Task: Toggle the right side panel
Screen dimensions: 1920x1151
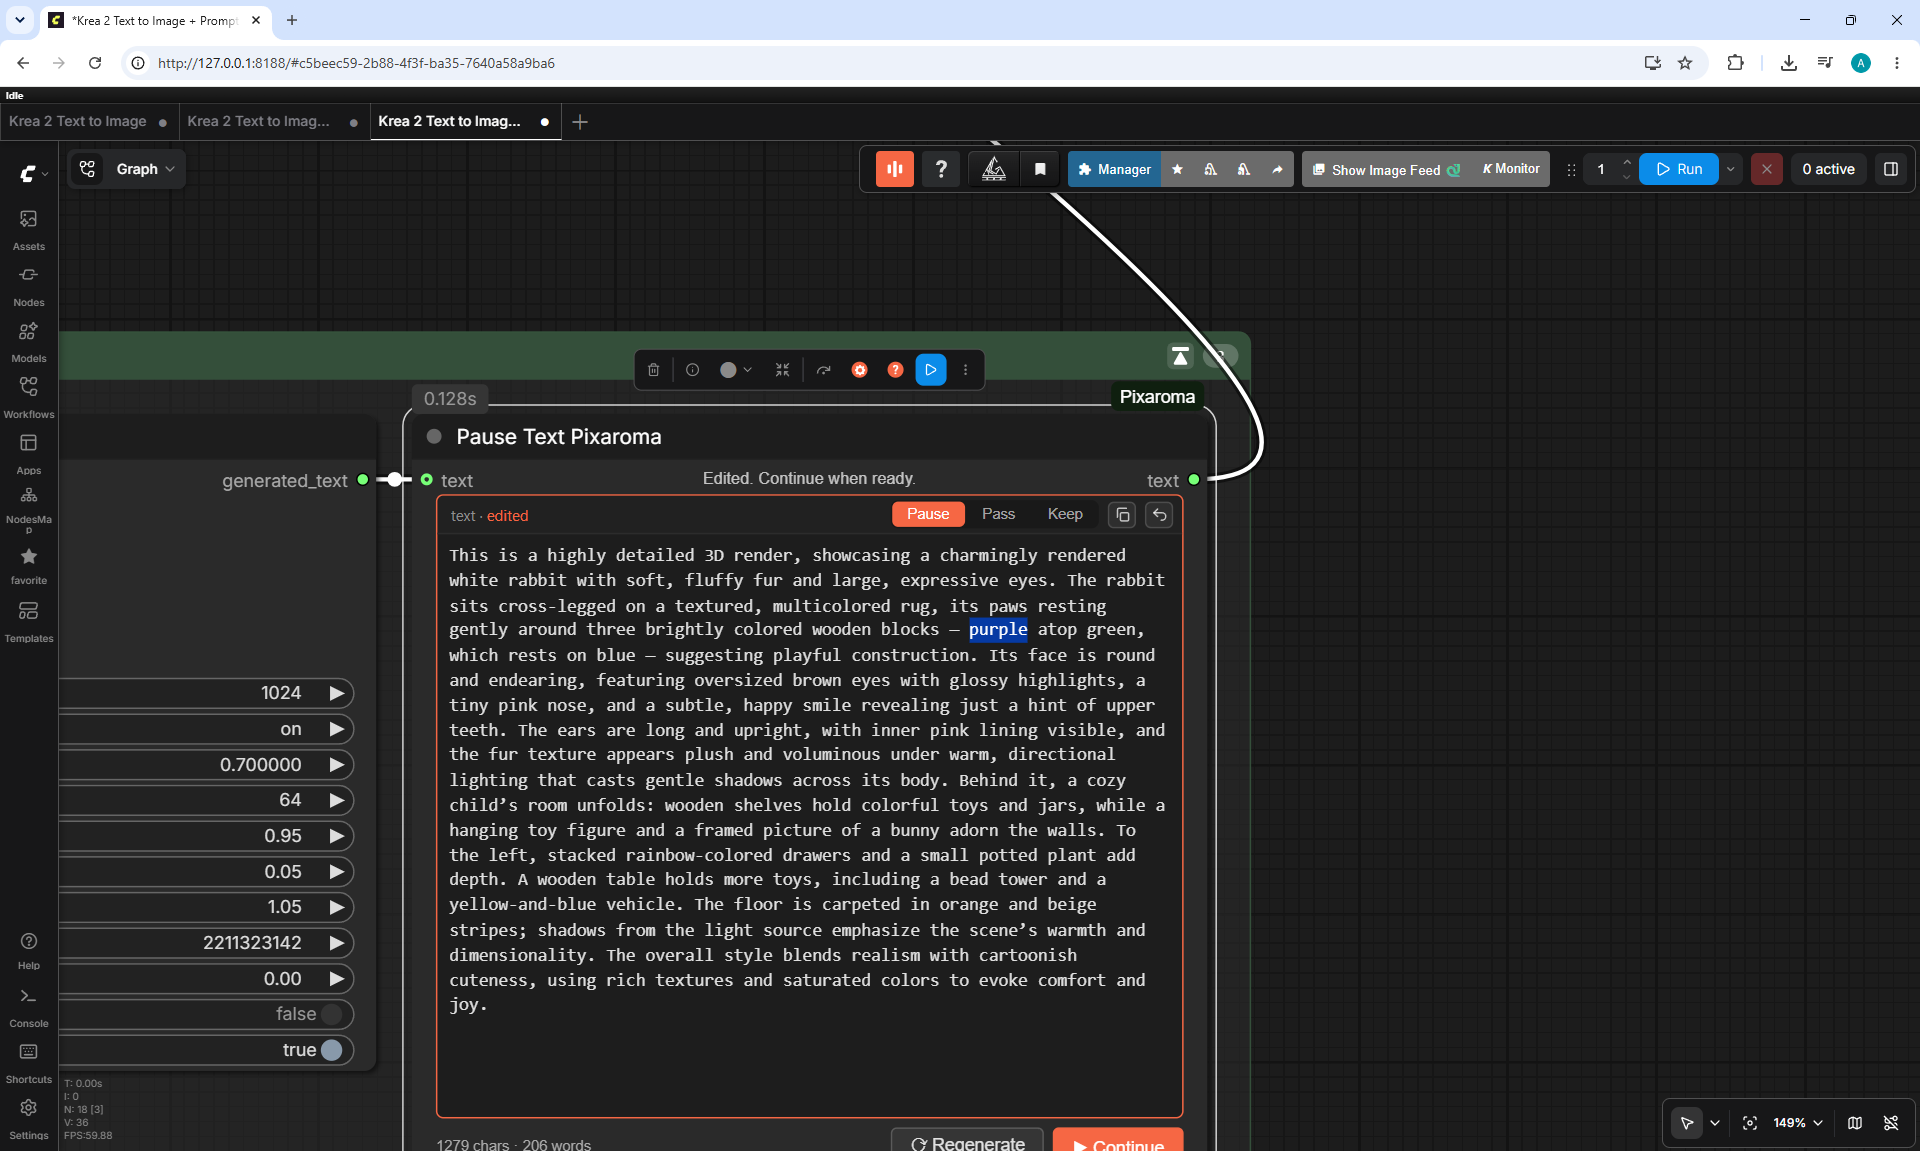Action: coord(1891,169)
